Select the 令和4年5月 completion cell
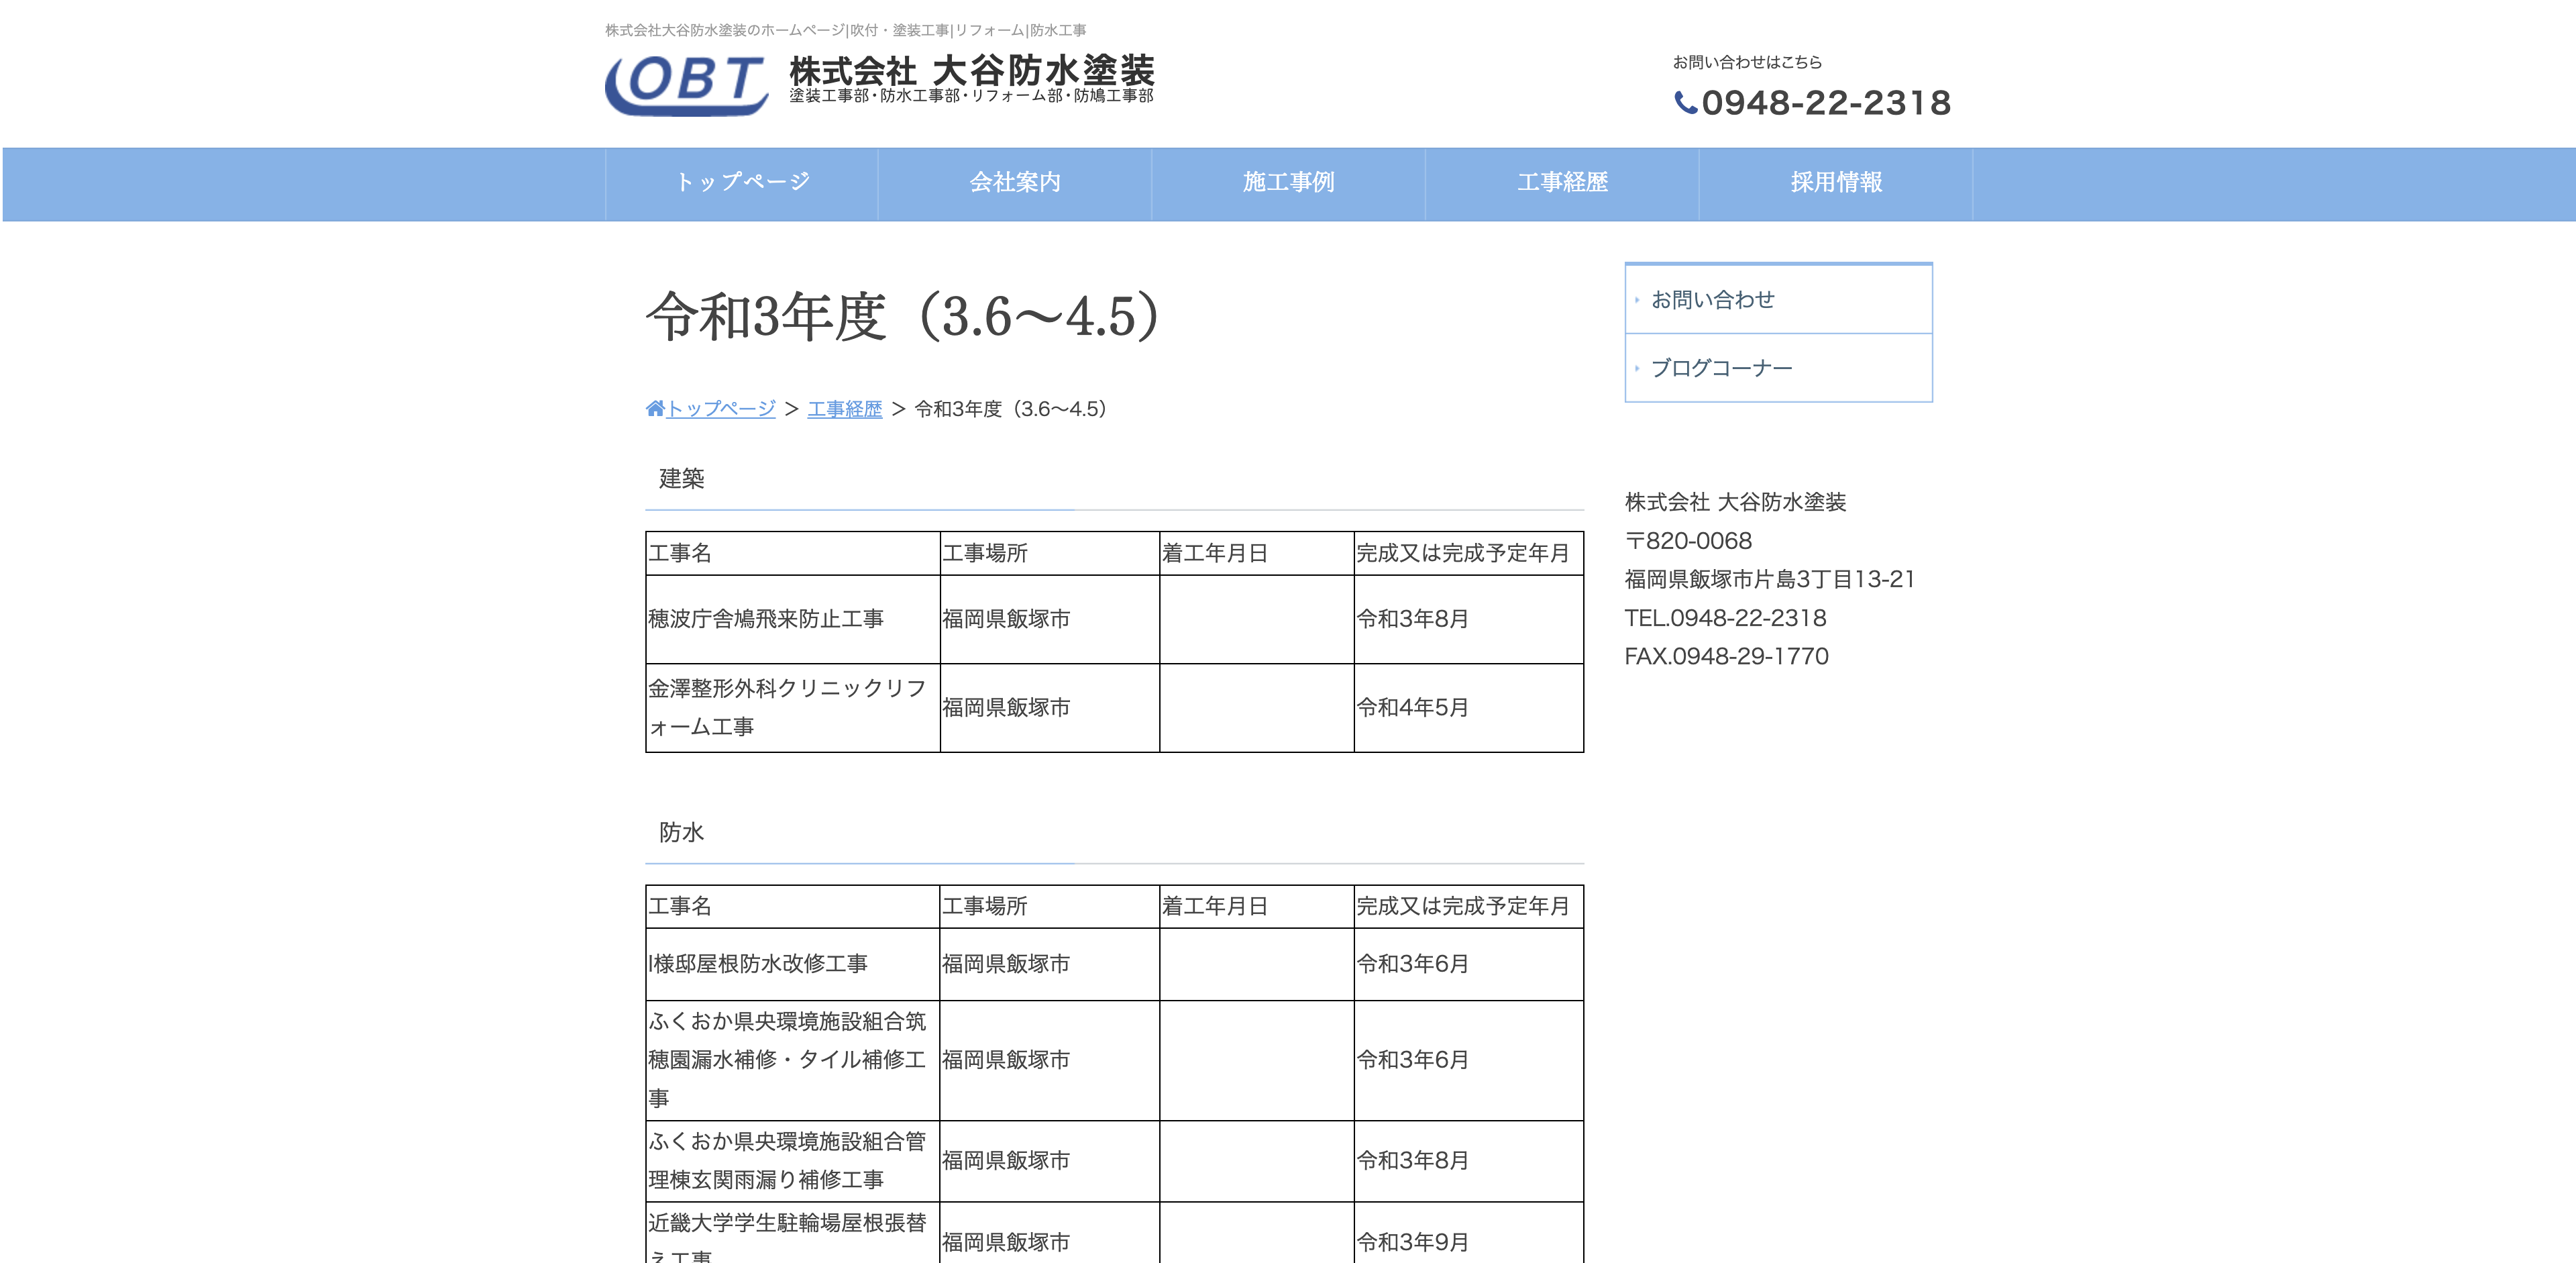 1468,708
